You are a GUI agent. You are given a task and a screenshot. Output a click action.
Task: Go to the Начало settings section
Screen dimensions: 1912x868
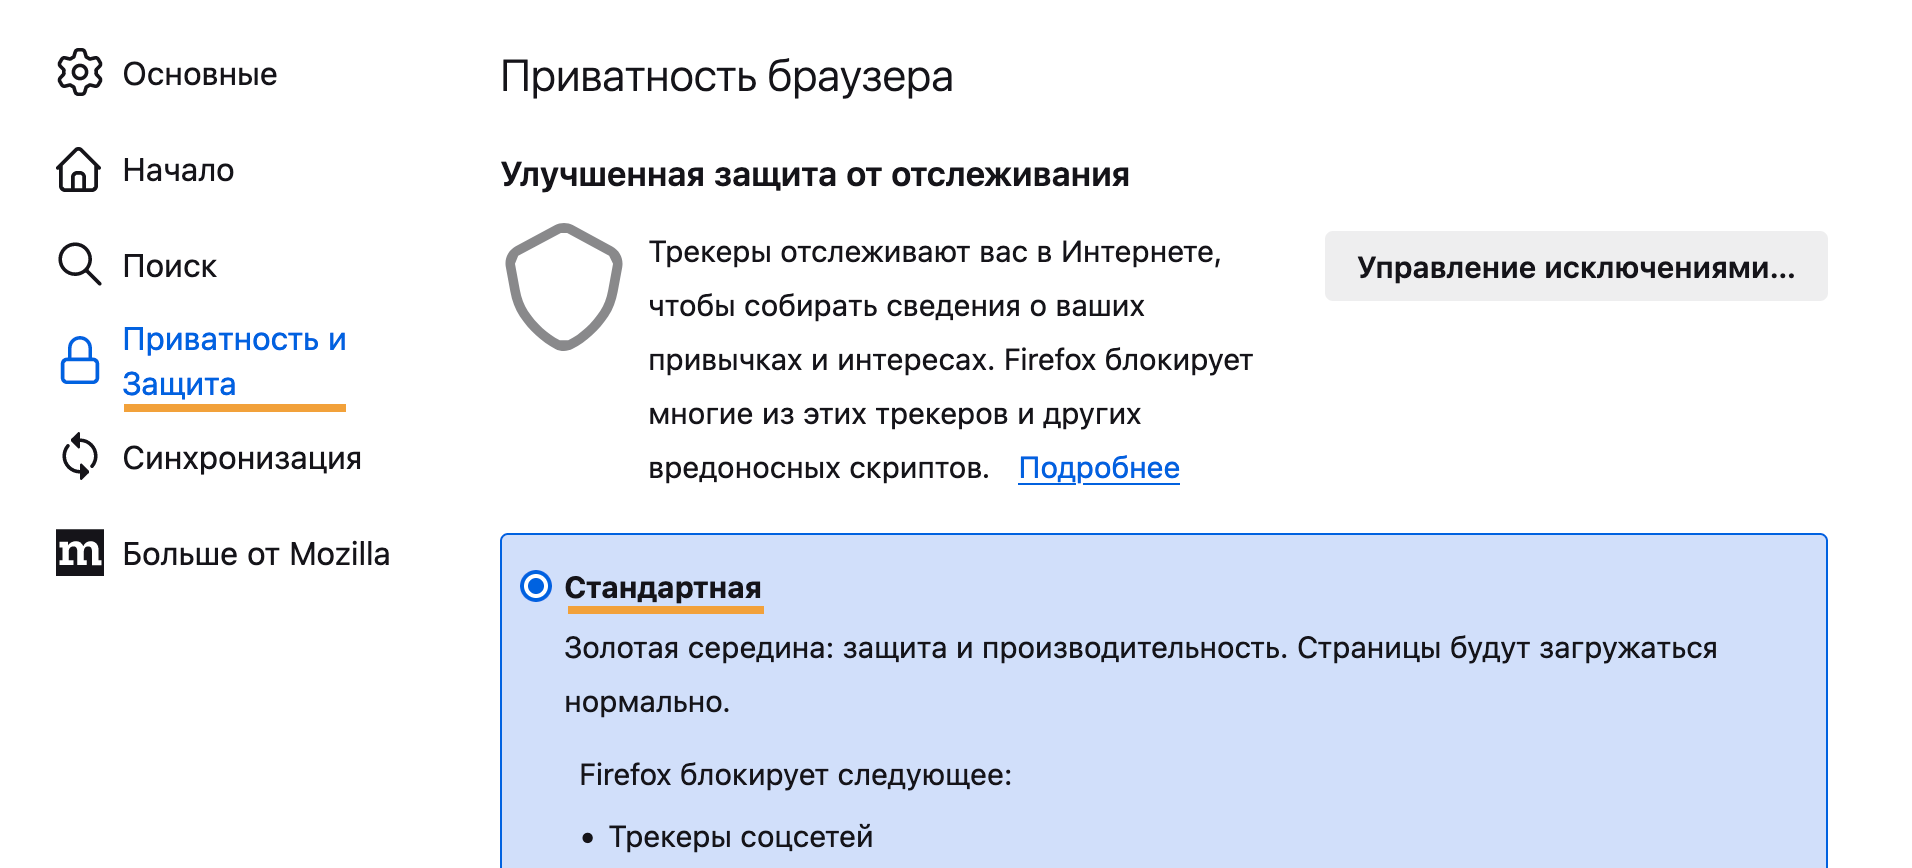point(178,170)
